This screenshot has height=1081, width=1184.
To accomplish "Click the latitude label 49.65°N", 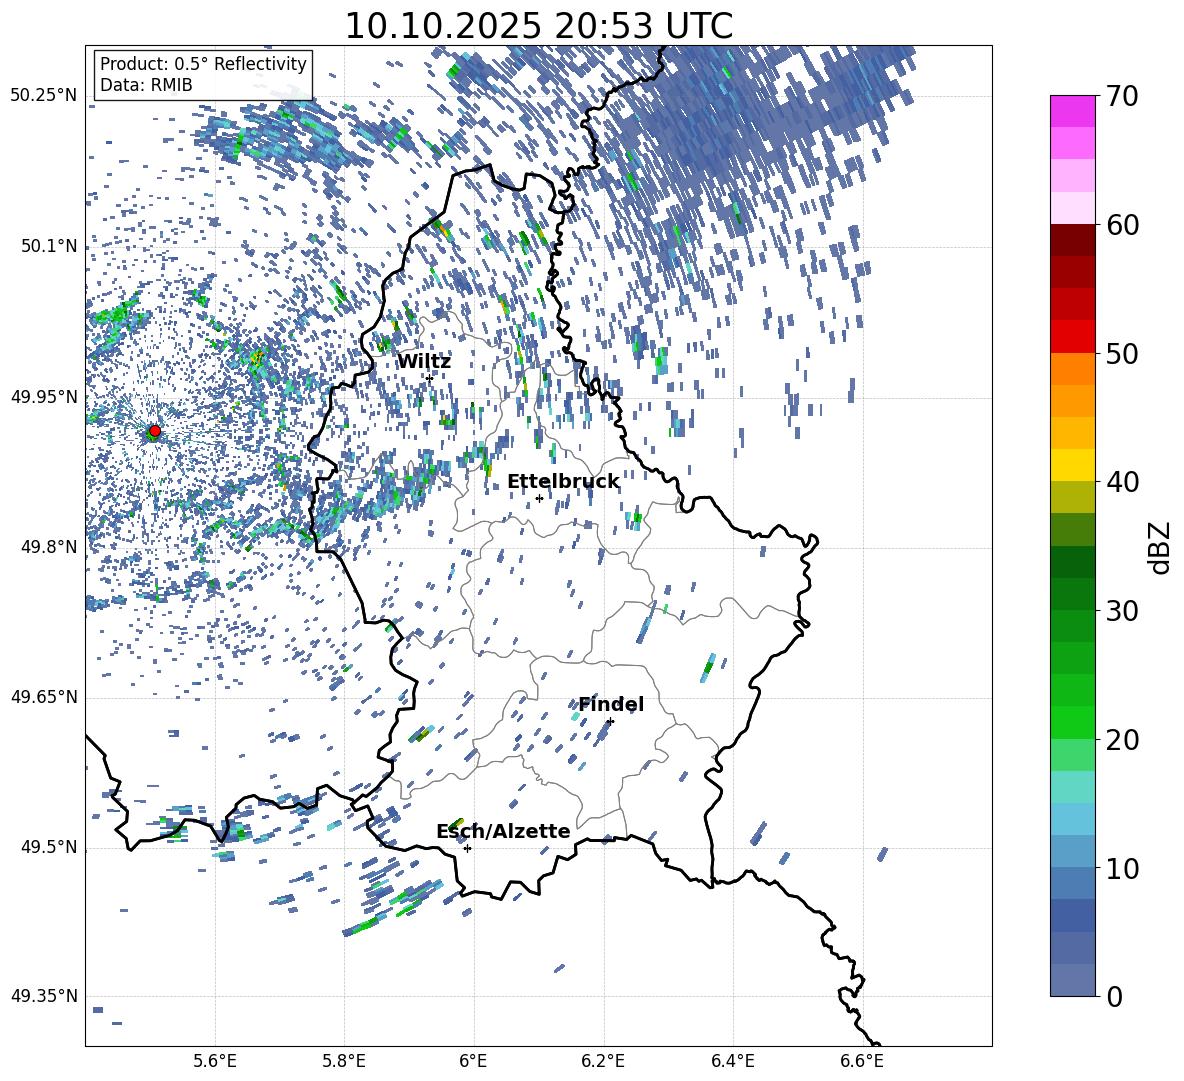I will 44,698.
